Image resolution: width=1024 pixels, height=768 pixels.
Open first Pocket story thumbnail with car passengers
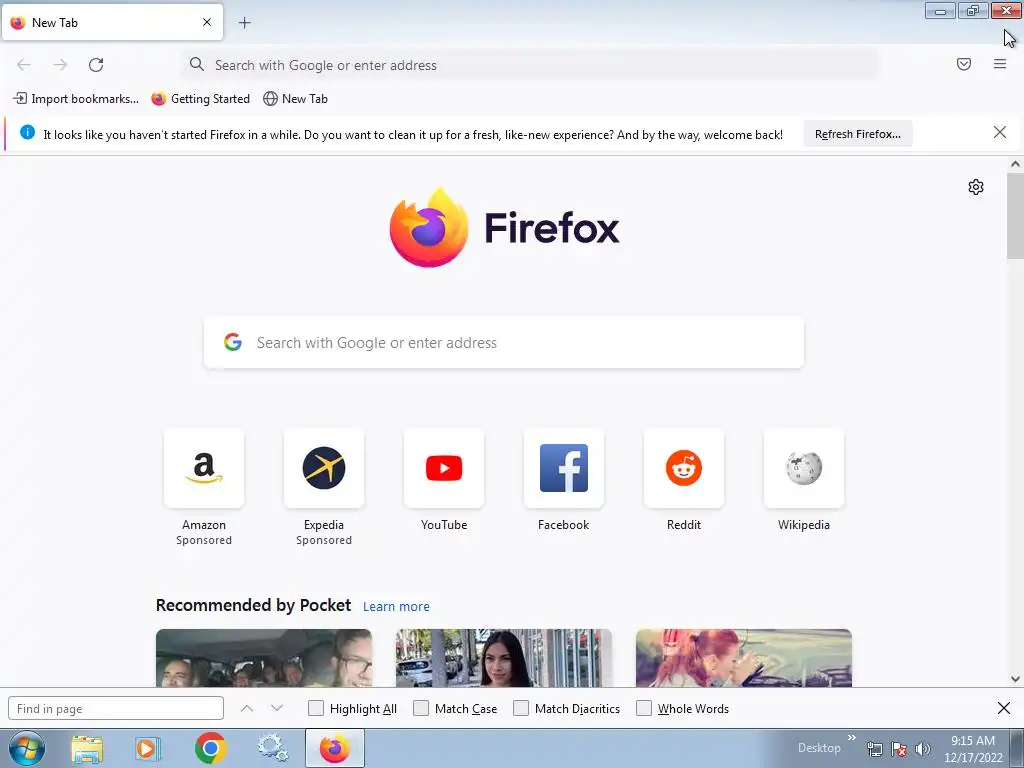264,658
